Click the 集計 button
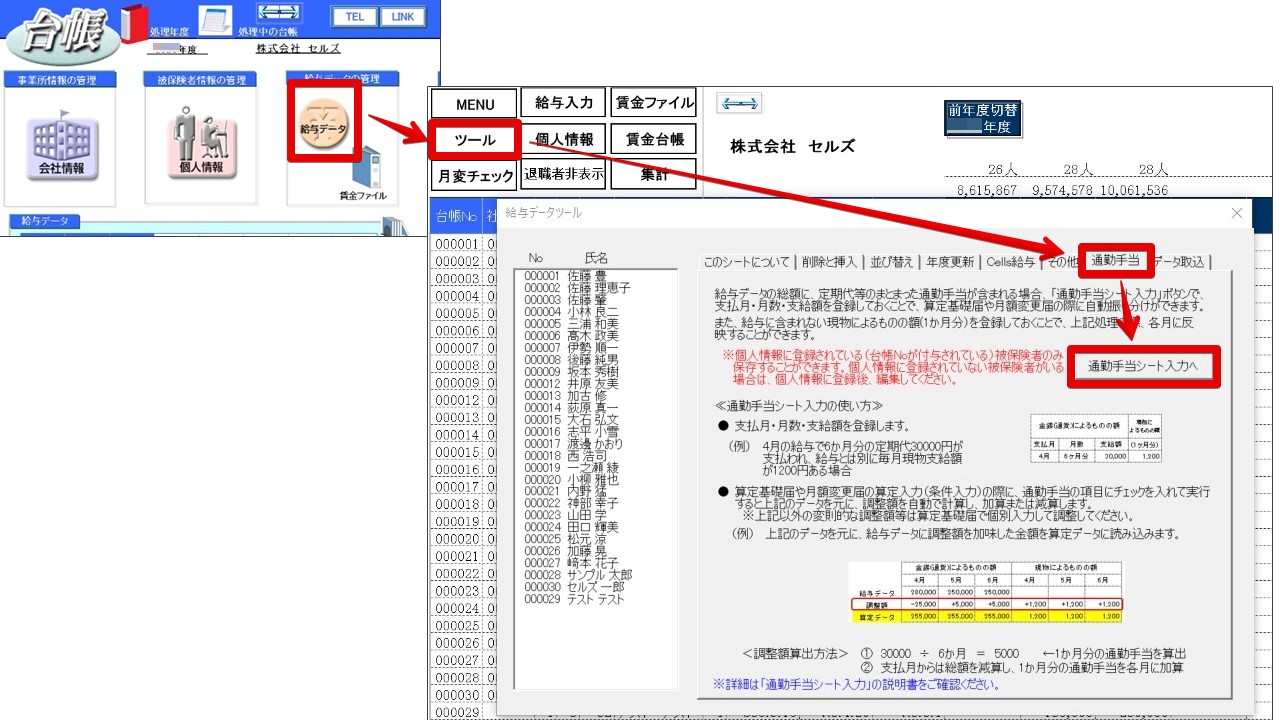Screen dimensions: 1280x720 [653, 174]
